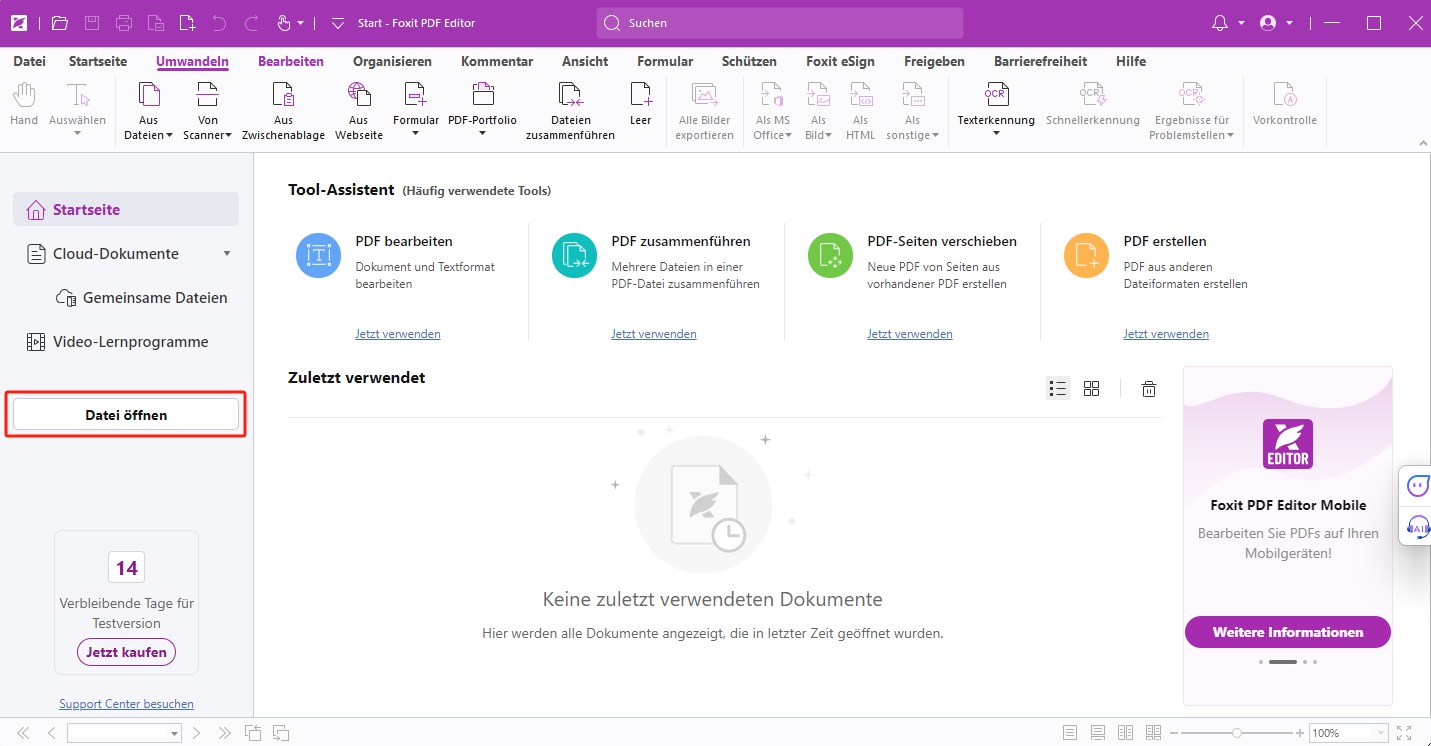Collapse the Cloud-Dokumente arrow
The height and width of the screenshot is (746, 1431).
click(227, 254)
